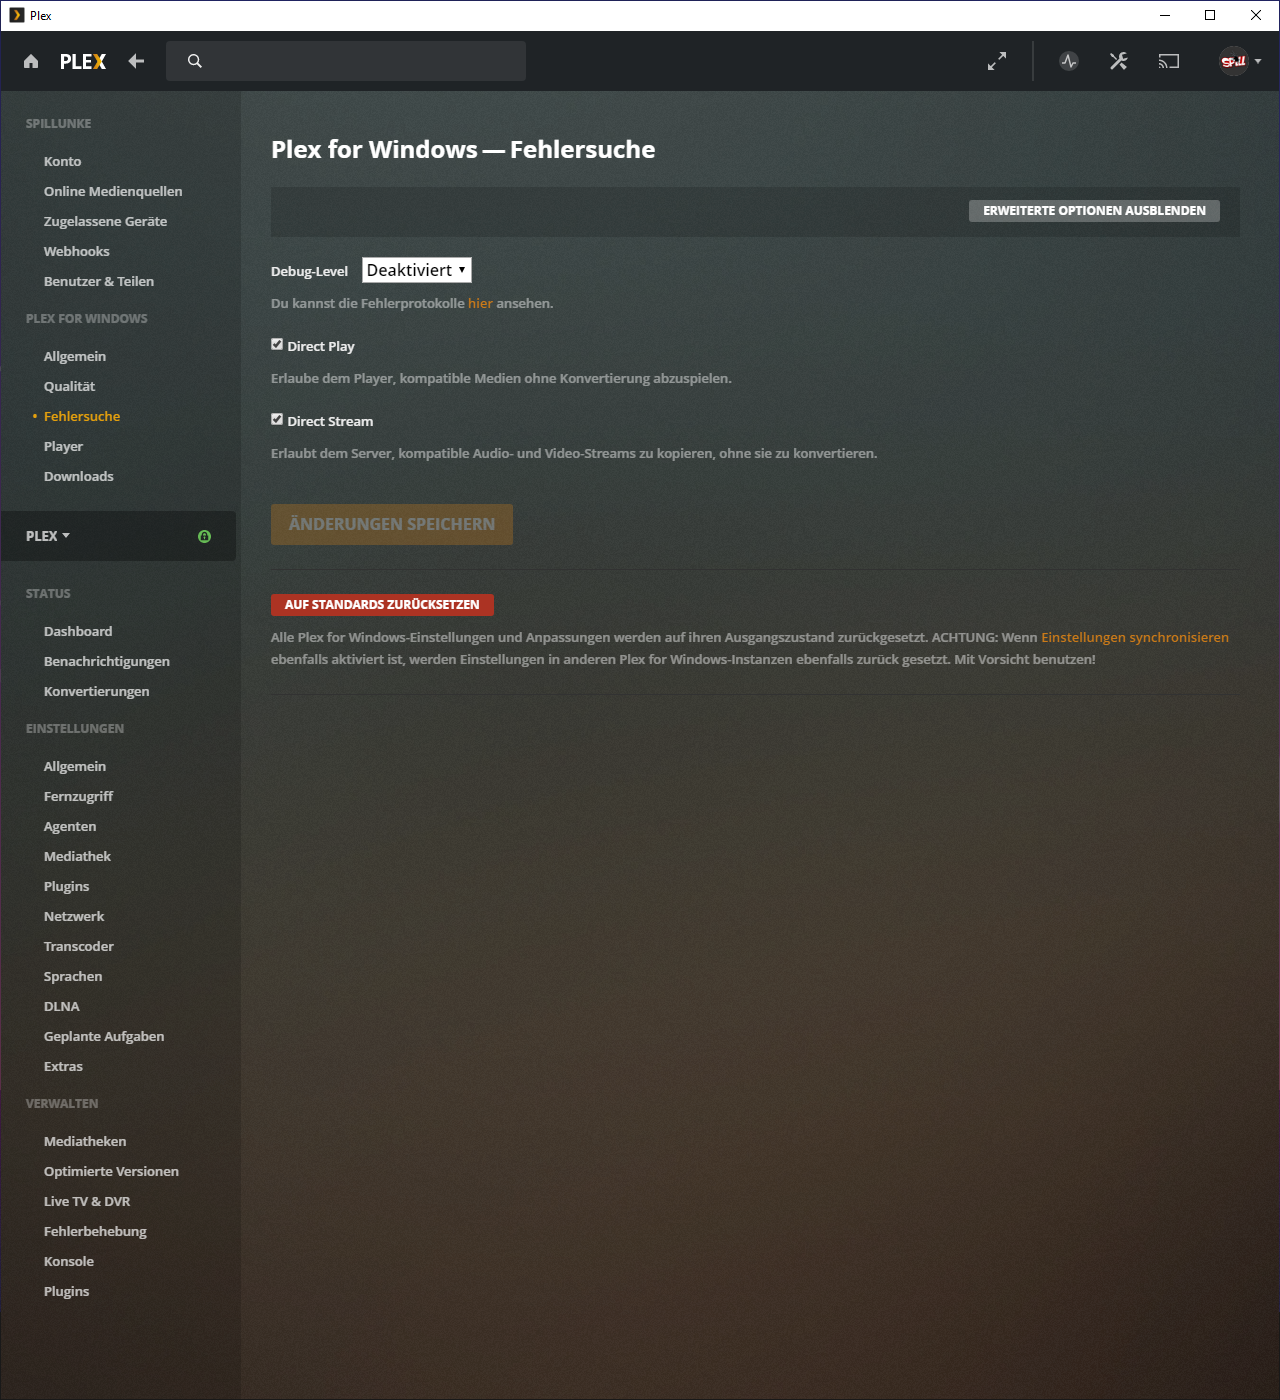The height and width of the screenshot is (1400, 1280).
Task: Toggle the Direct Stream checkbox
Action: [277, 419]
